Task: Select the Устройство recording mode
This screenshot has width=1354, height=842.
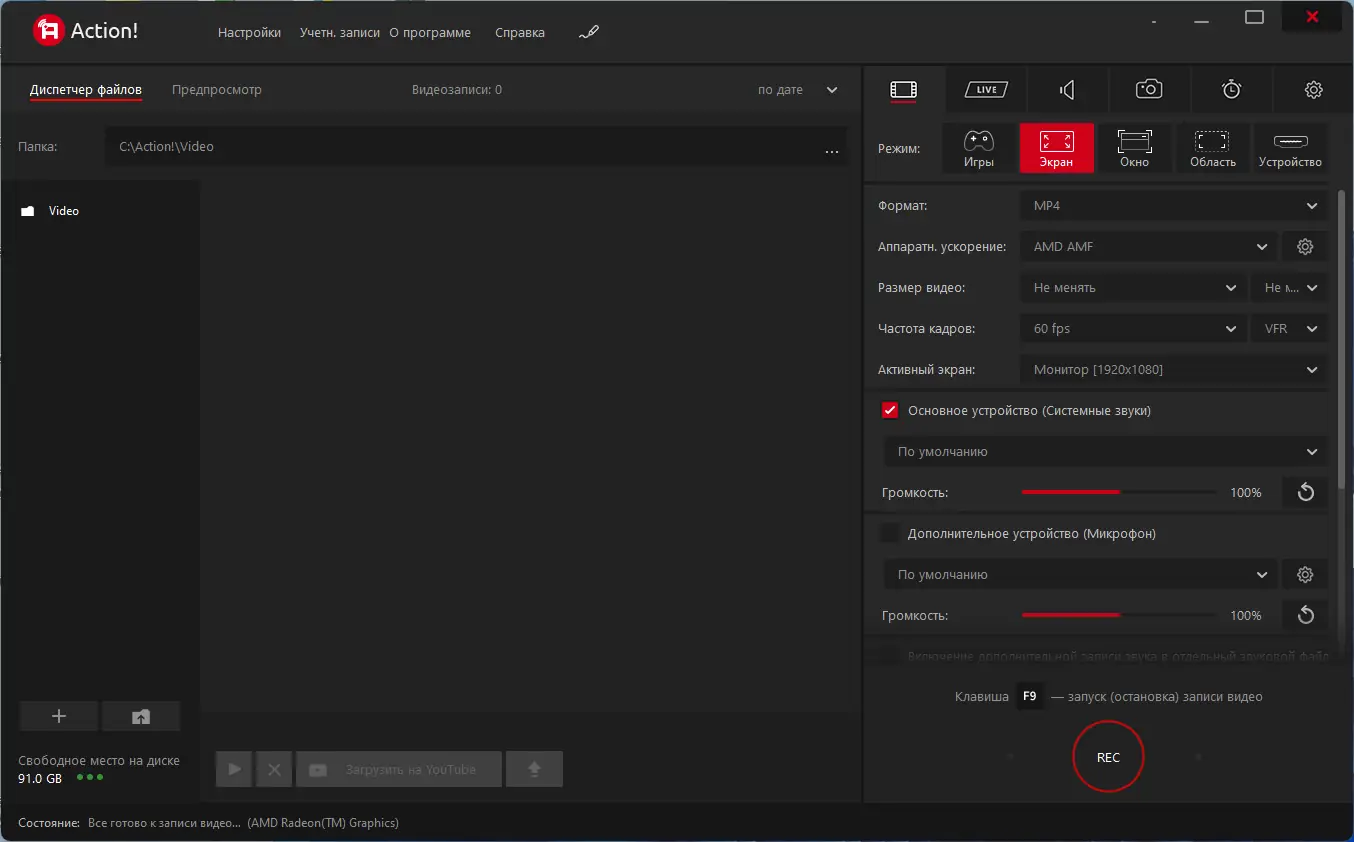Action: [x=1291, y=148]
